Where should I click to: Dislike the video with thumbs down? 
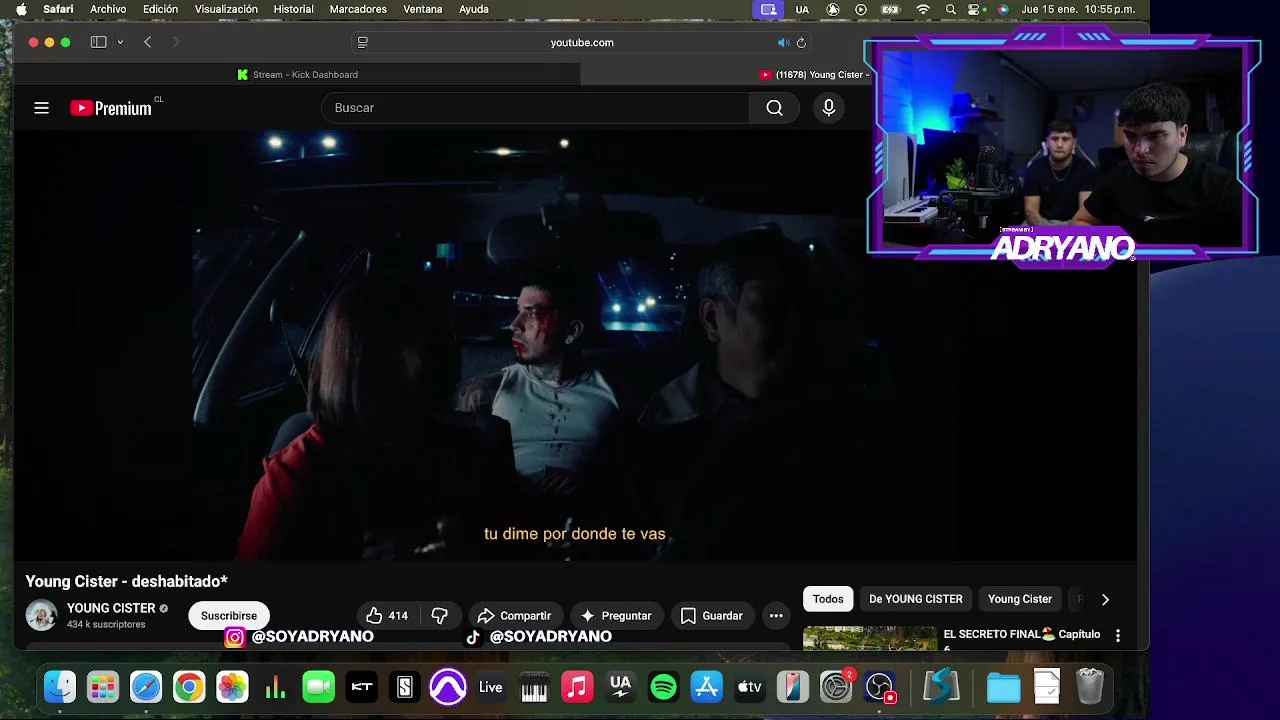coord(440,616)
